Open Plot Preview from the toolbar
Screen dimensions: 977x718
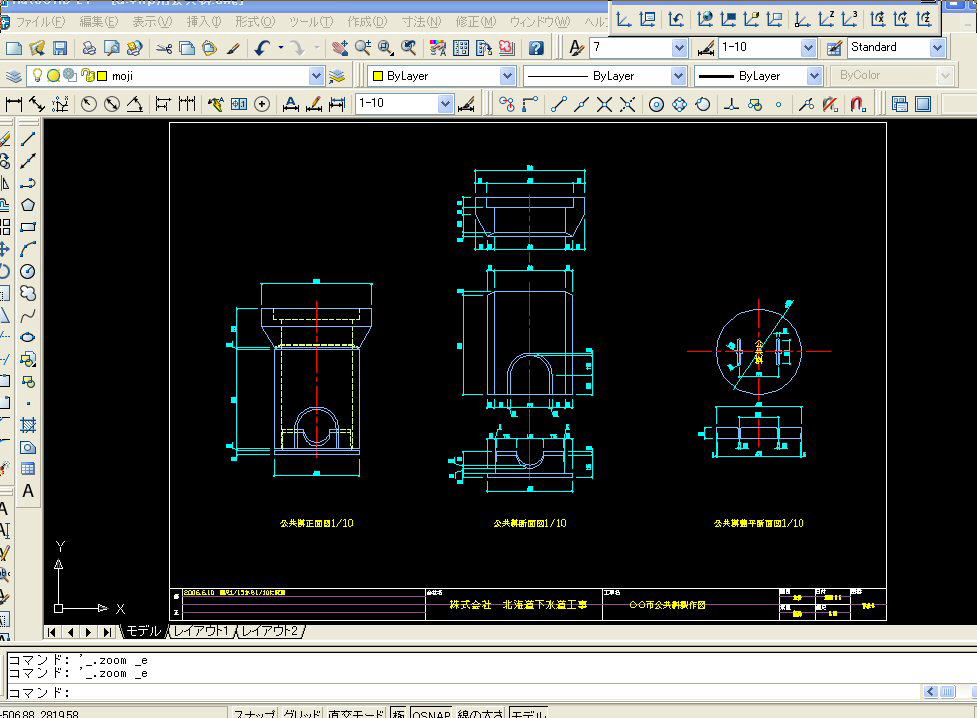112,48
